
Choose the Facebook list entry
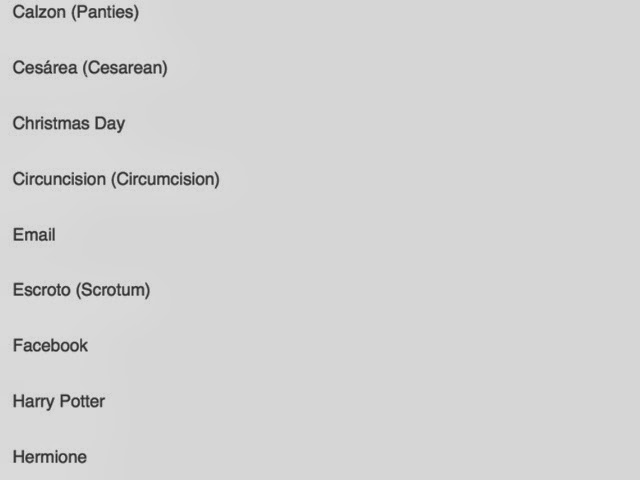[50, 346]
